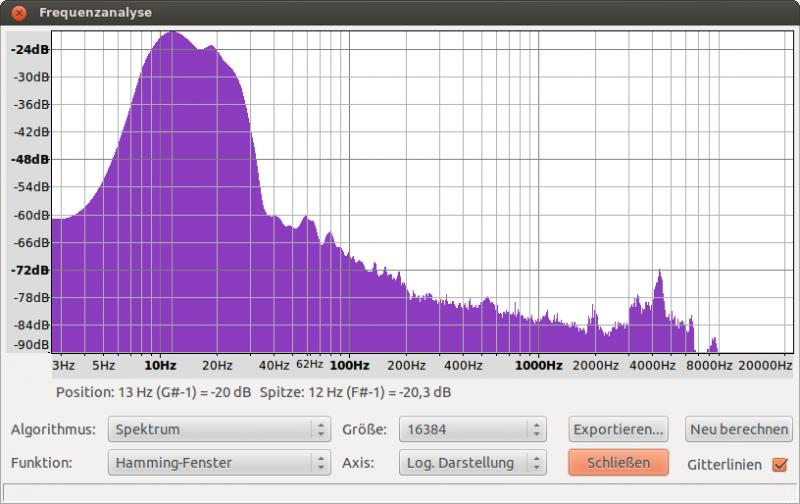
Task: Click the 100Hz label on the frequency axis
Action: click(x=349, y=365)
